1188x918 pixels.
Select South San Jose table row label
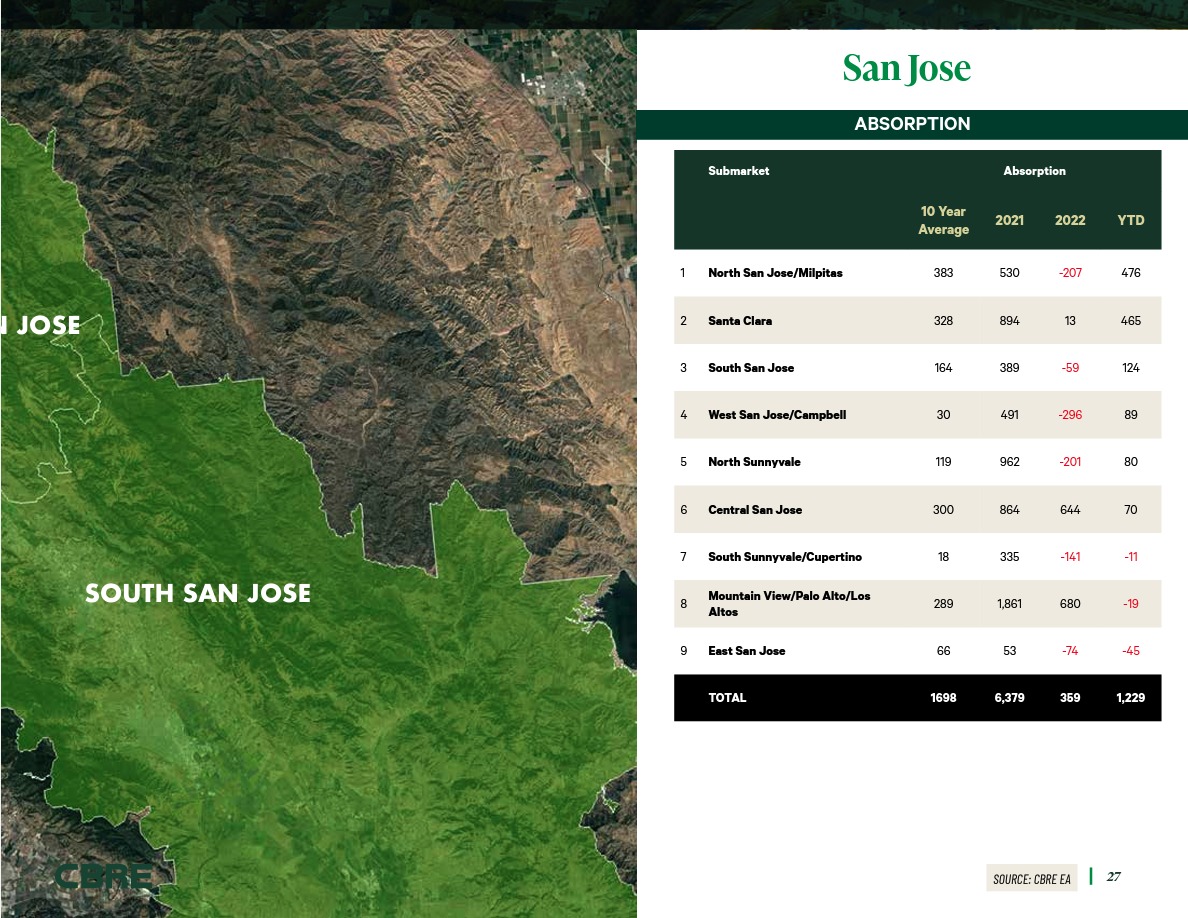[x=751, y=367]
